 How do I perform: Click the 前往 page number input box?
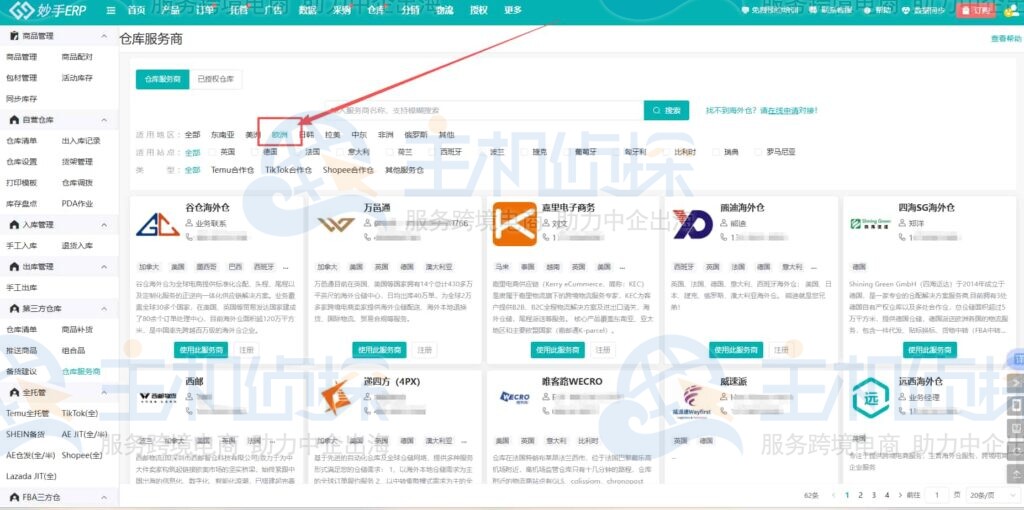click(936, 495)
